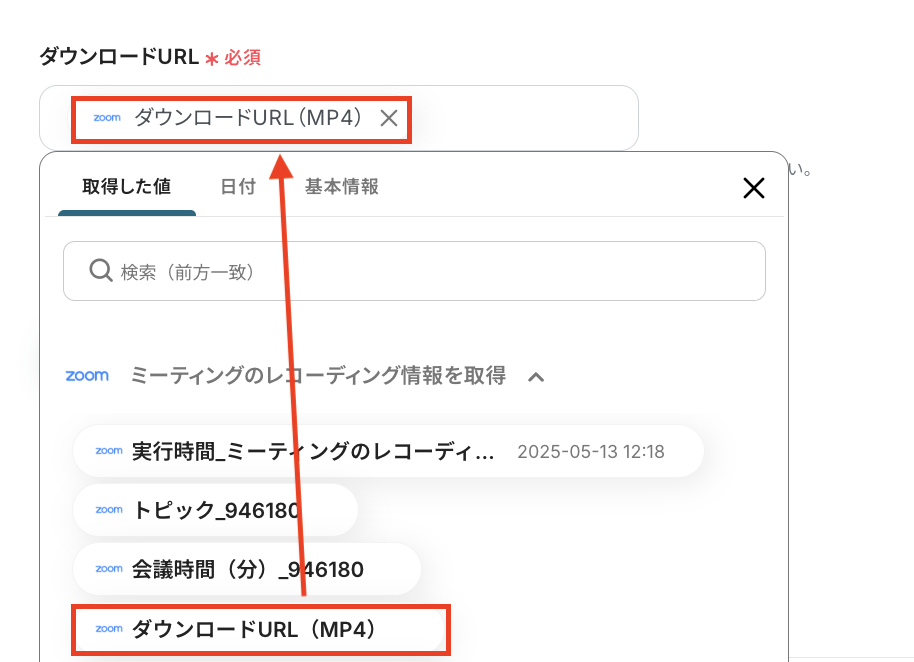This screenshot has height=662, width=914.
Task: Focus the 検索（前方一致） search box
Action: click(x=430, y=271)
